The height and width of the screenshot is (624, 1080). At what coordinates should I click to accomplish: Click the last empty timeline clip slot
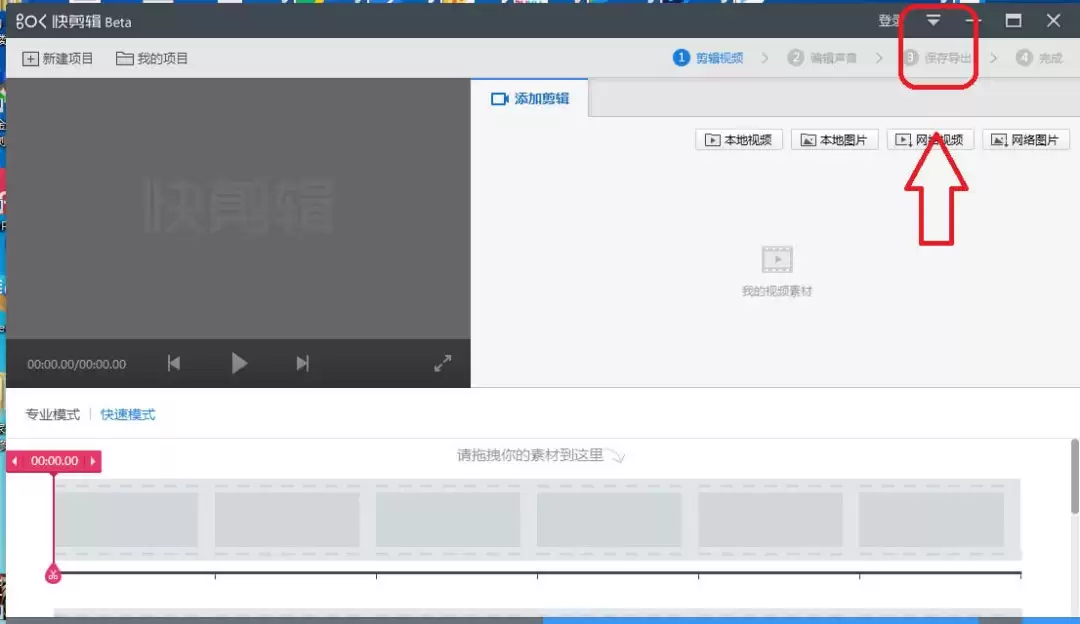931,519
